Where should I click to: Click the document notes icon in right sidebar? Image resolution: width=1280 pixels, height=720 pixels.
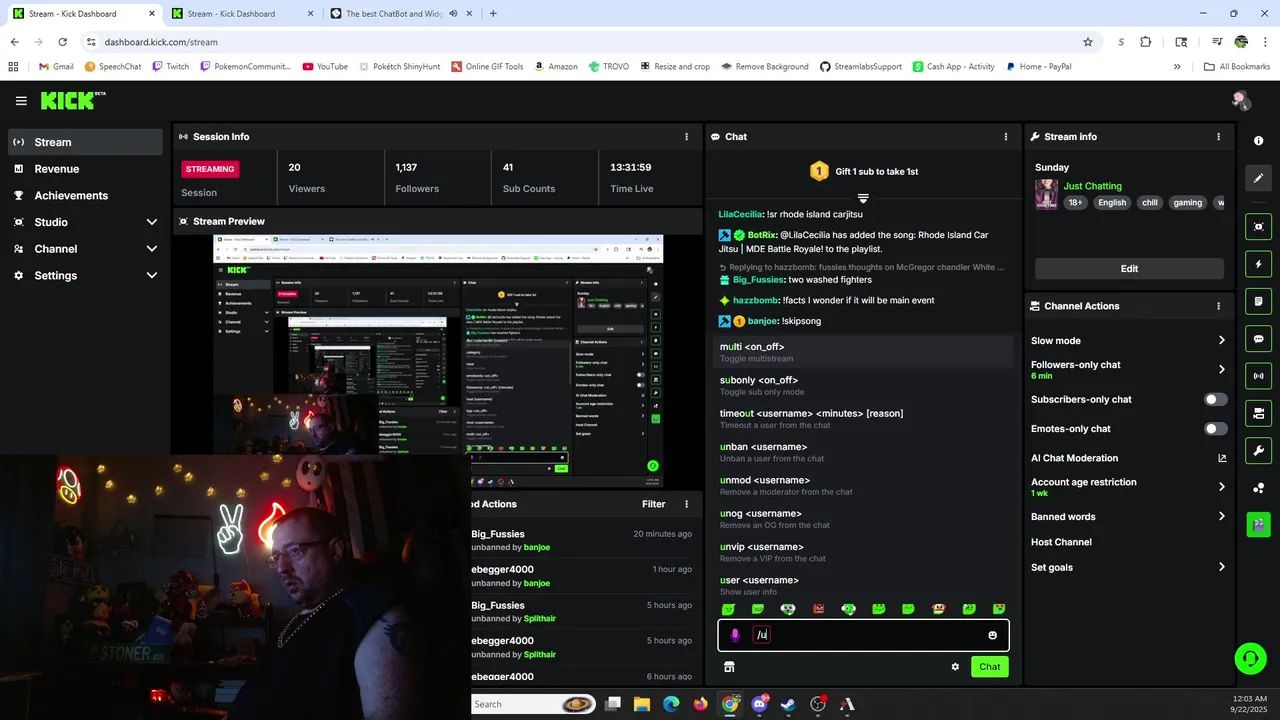[x=1259, y=301]
